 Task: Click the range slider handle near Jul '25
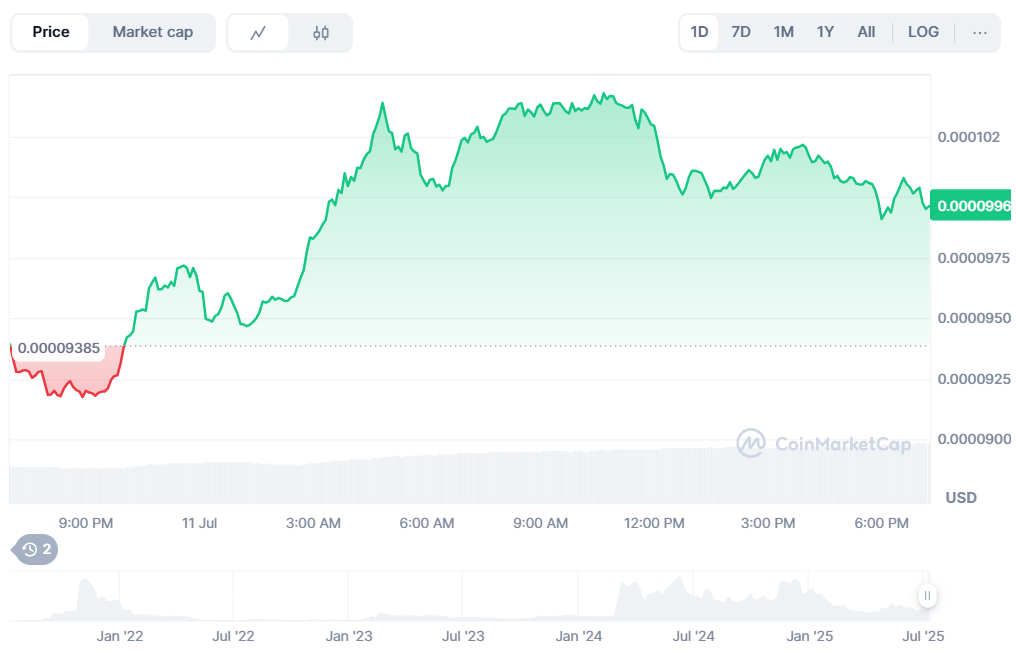coord(927,596)
